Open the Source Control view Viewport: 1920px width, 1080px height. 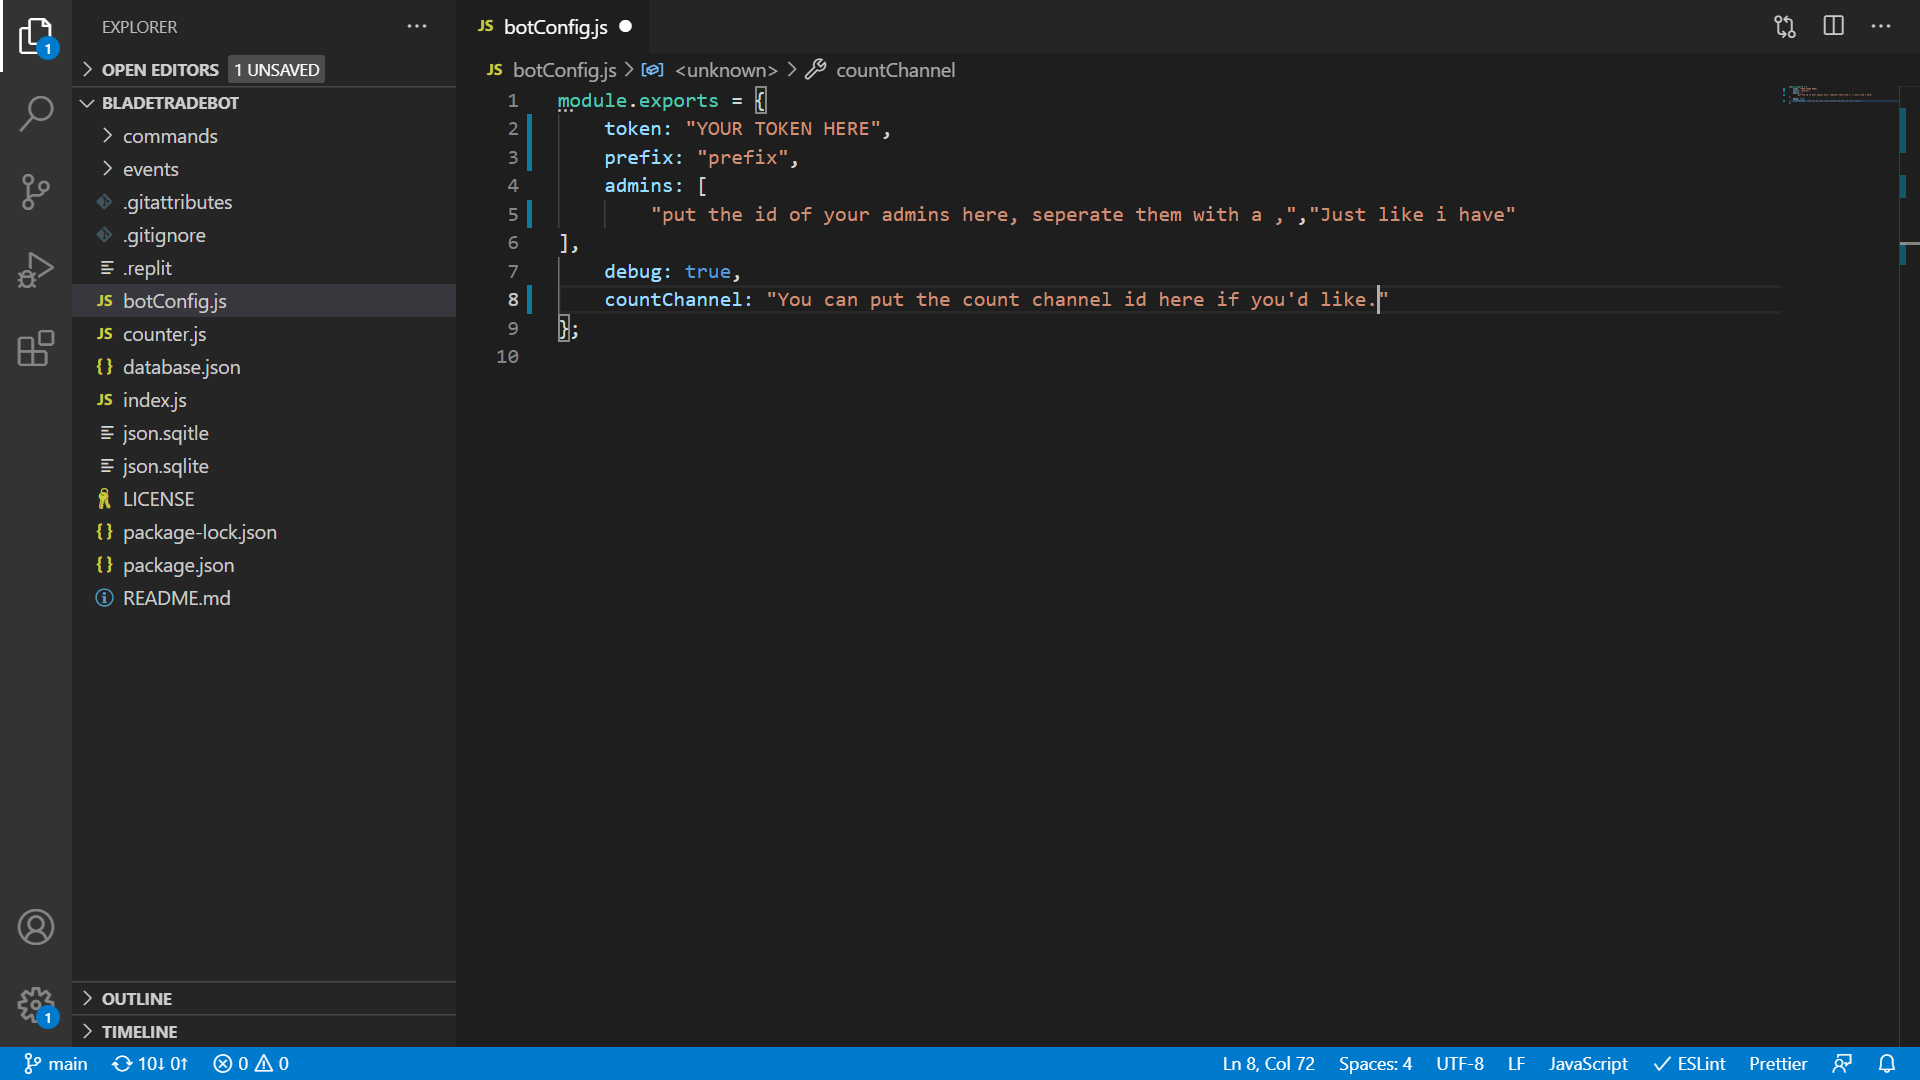pyautogui.click(x=36, y=192)
